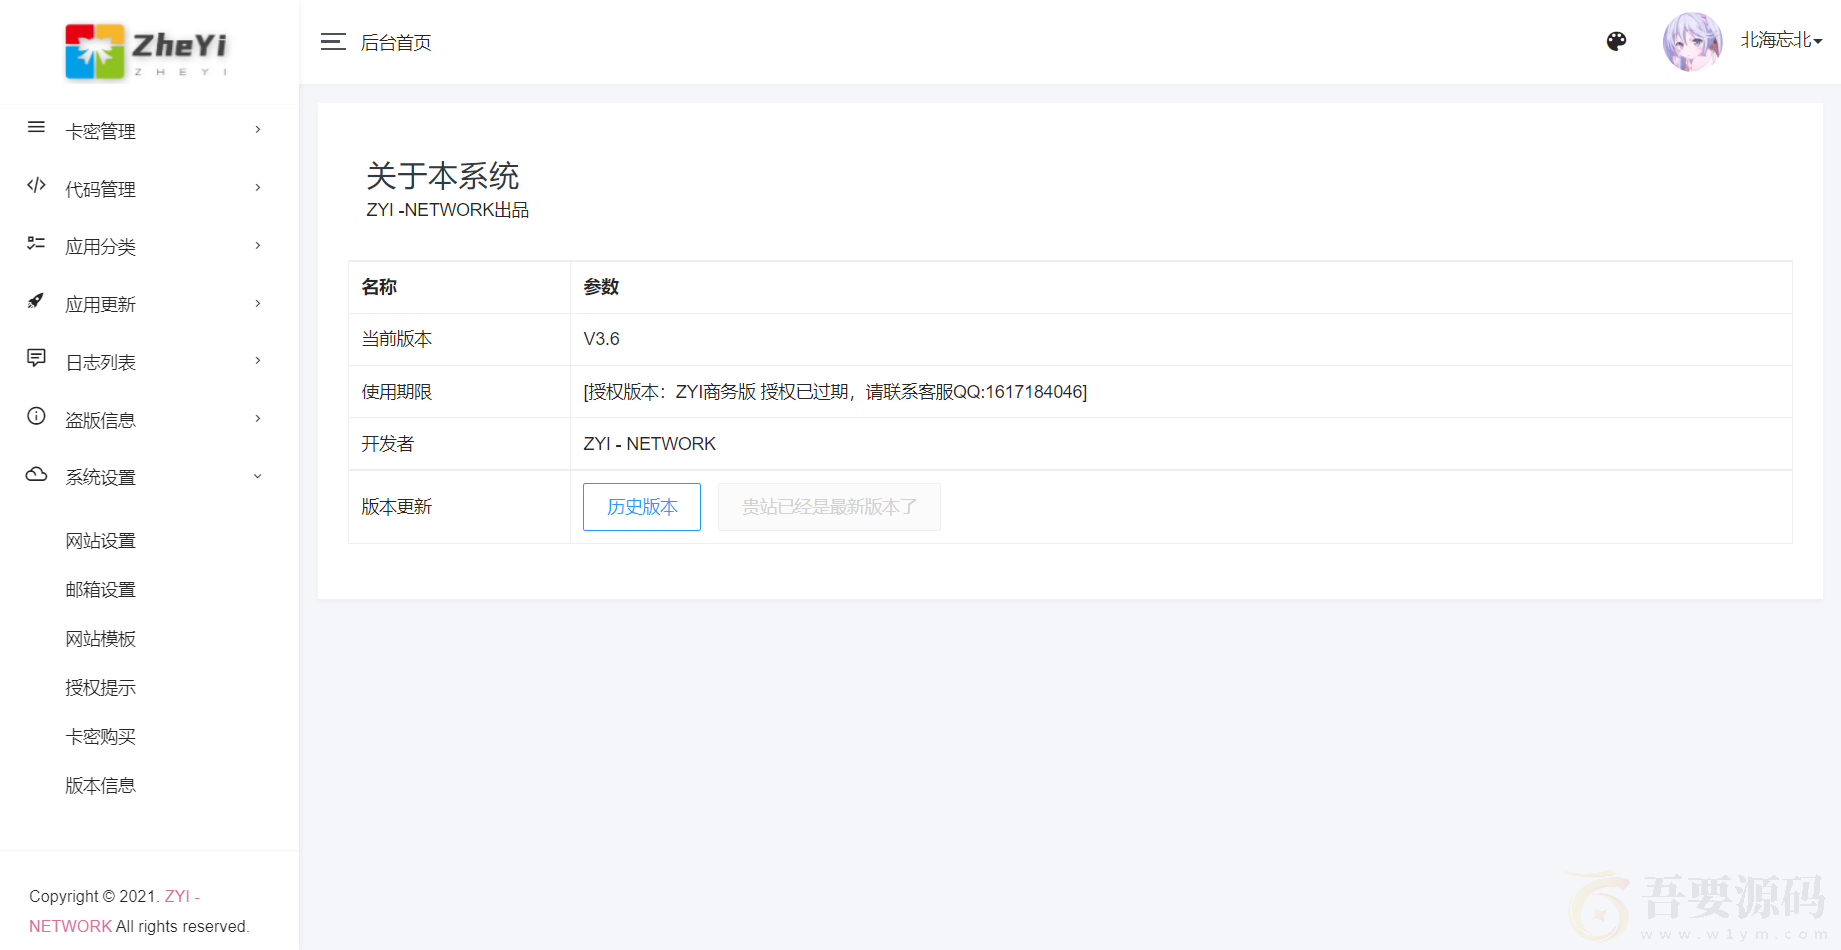
Task: Expand 应用分类 with its chevron arrow
Action: click(258, 246)
